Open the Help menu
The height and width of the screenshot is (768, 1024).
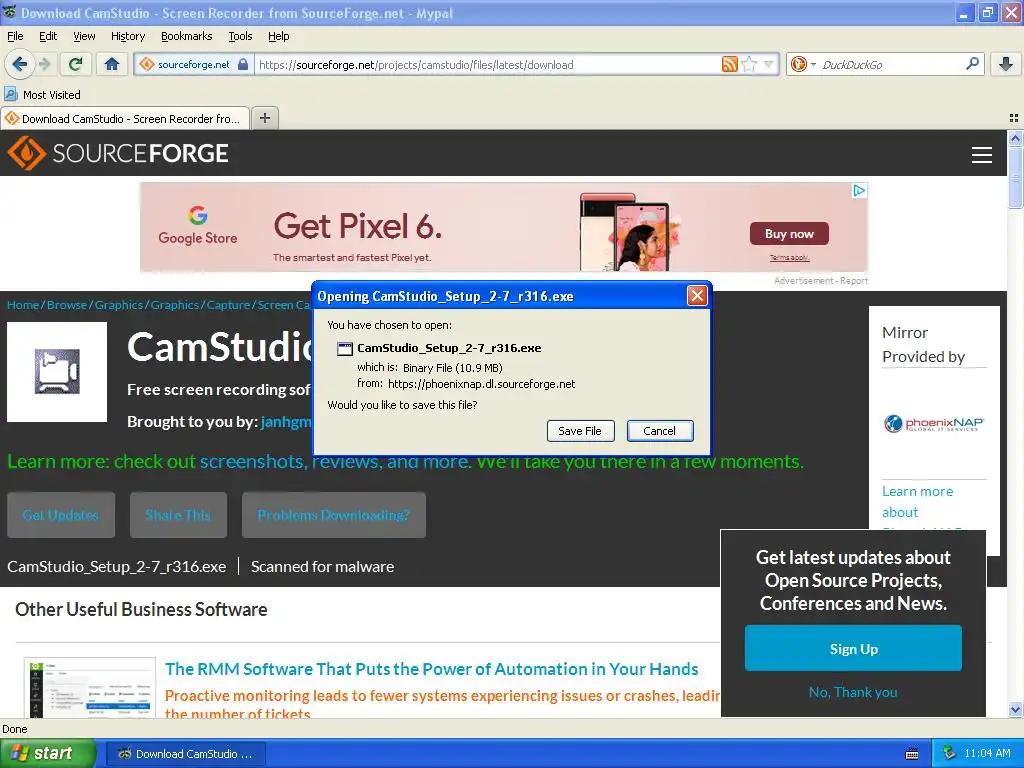[x=278, y=36]
